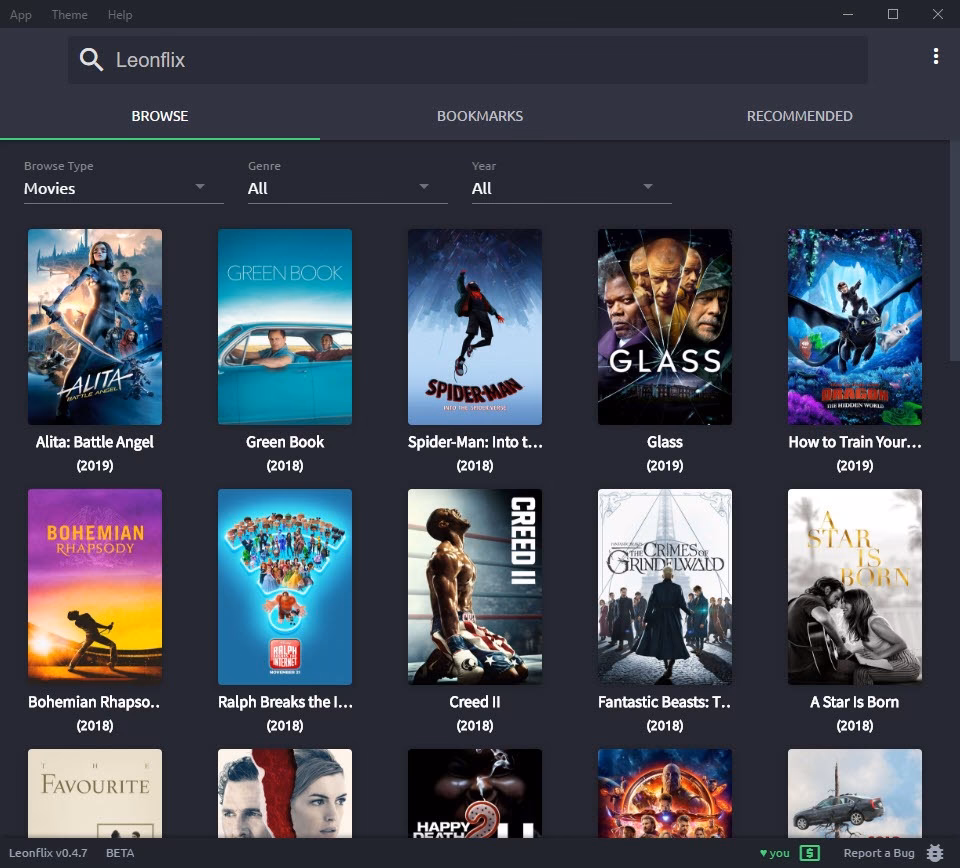Expand the Genre dropdown
This screenshot has width=960, height=868.
click(x=346, y=188)
